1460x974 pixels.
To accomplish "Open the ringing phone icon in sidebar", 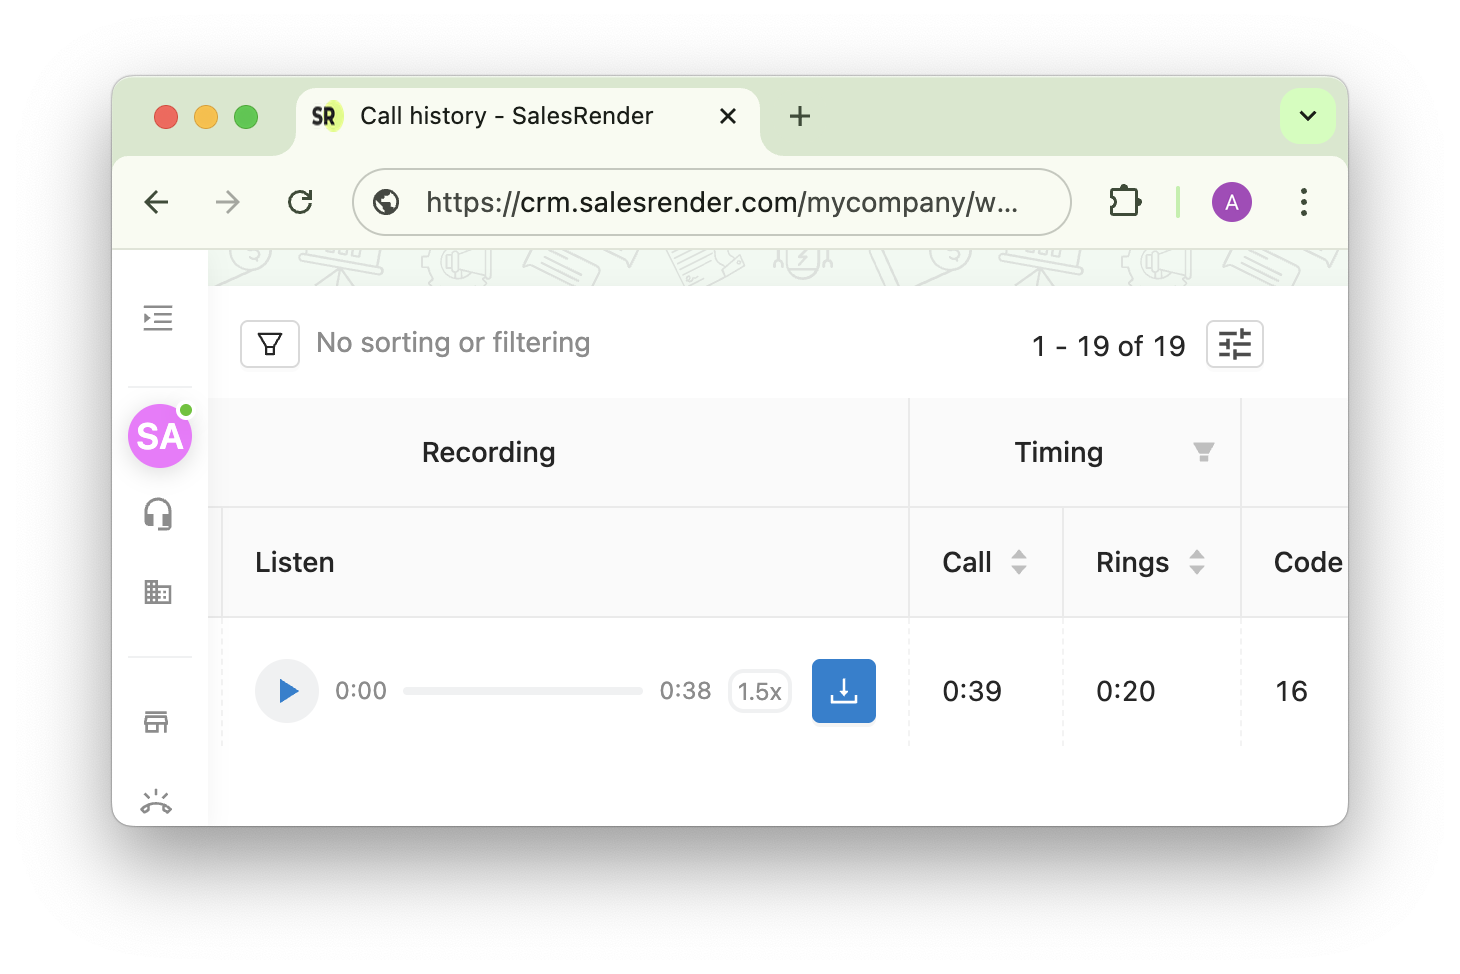I will pos(156,802).
